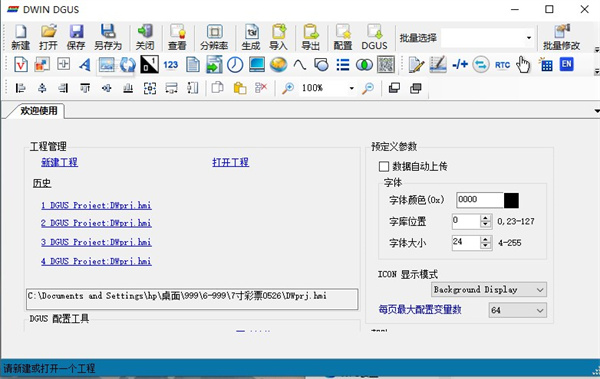Click the blue EN language icon
The width and height of the screenshot is (600, 379).
click(567, 64)
